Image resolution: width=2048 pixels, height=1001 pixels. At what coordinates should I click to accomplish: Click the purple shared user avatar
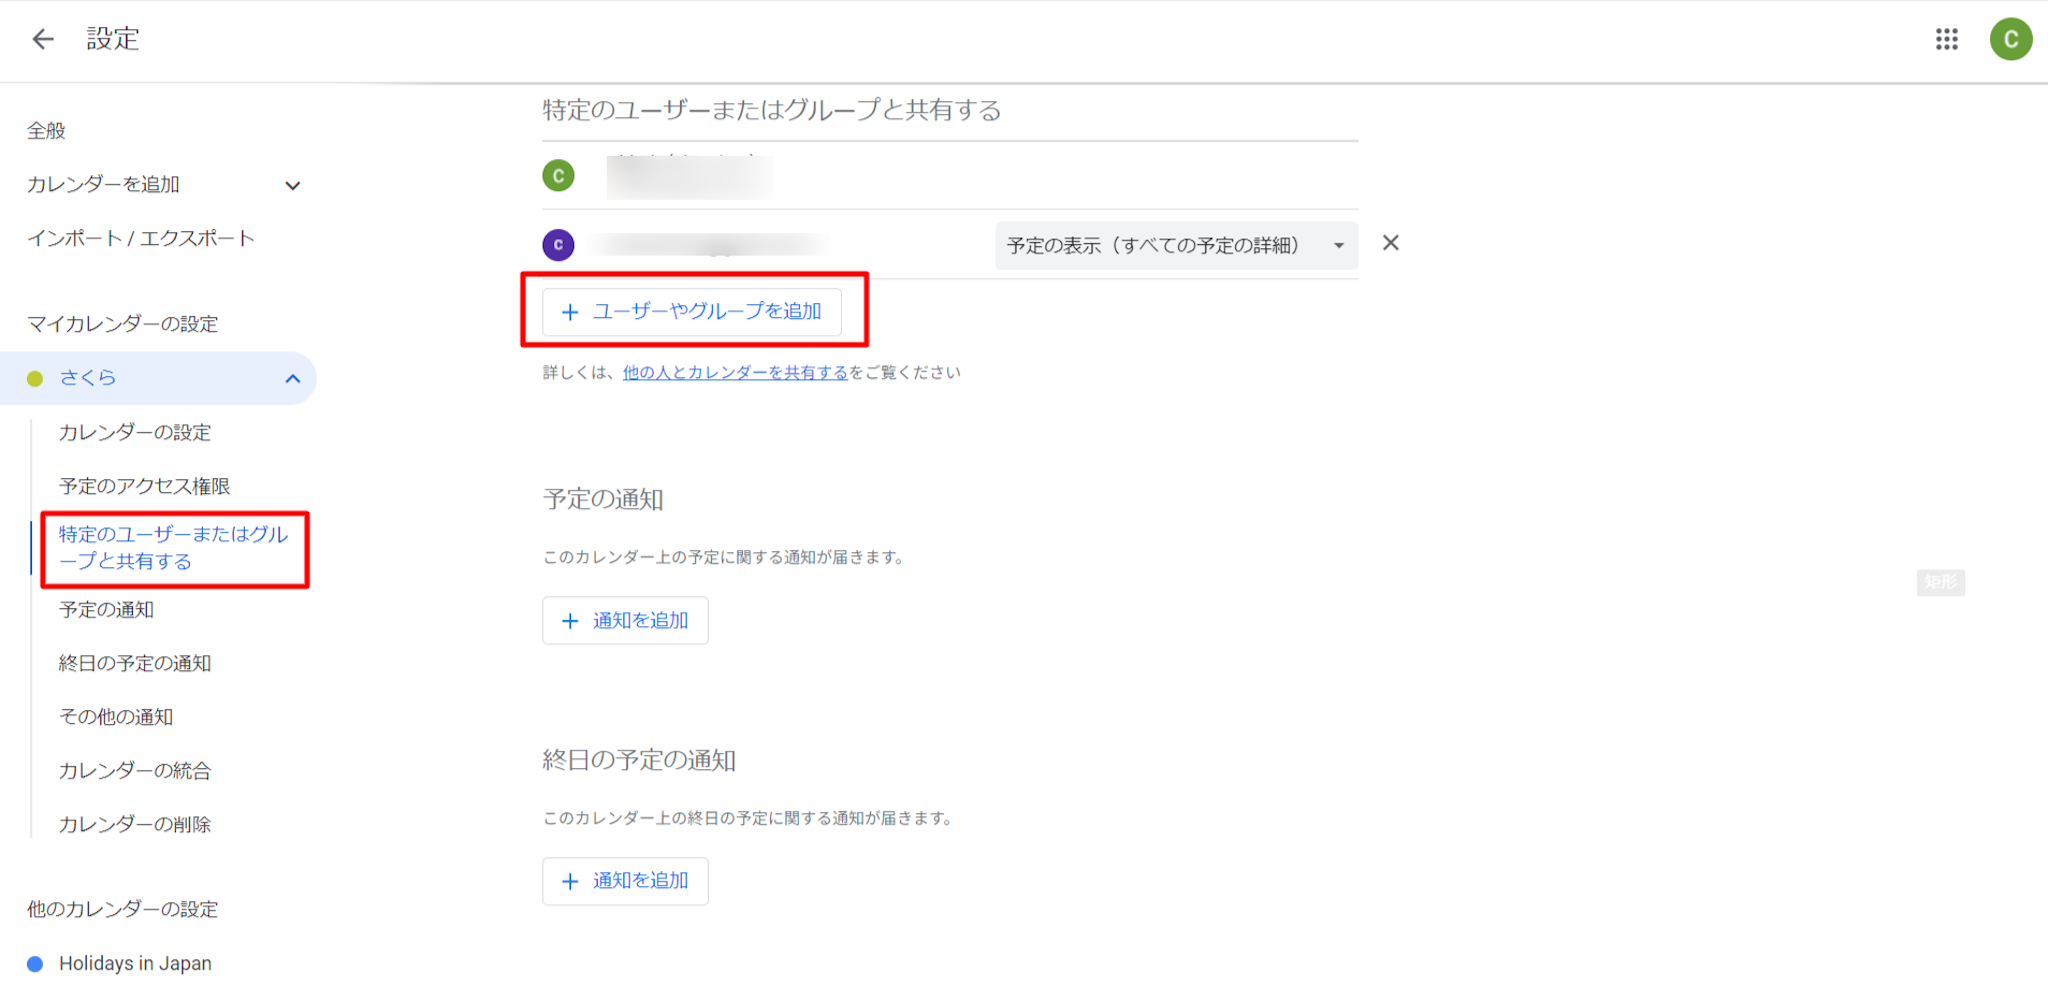click(558, 245)
